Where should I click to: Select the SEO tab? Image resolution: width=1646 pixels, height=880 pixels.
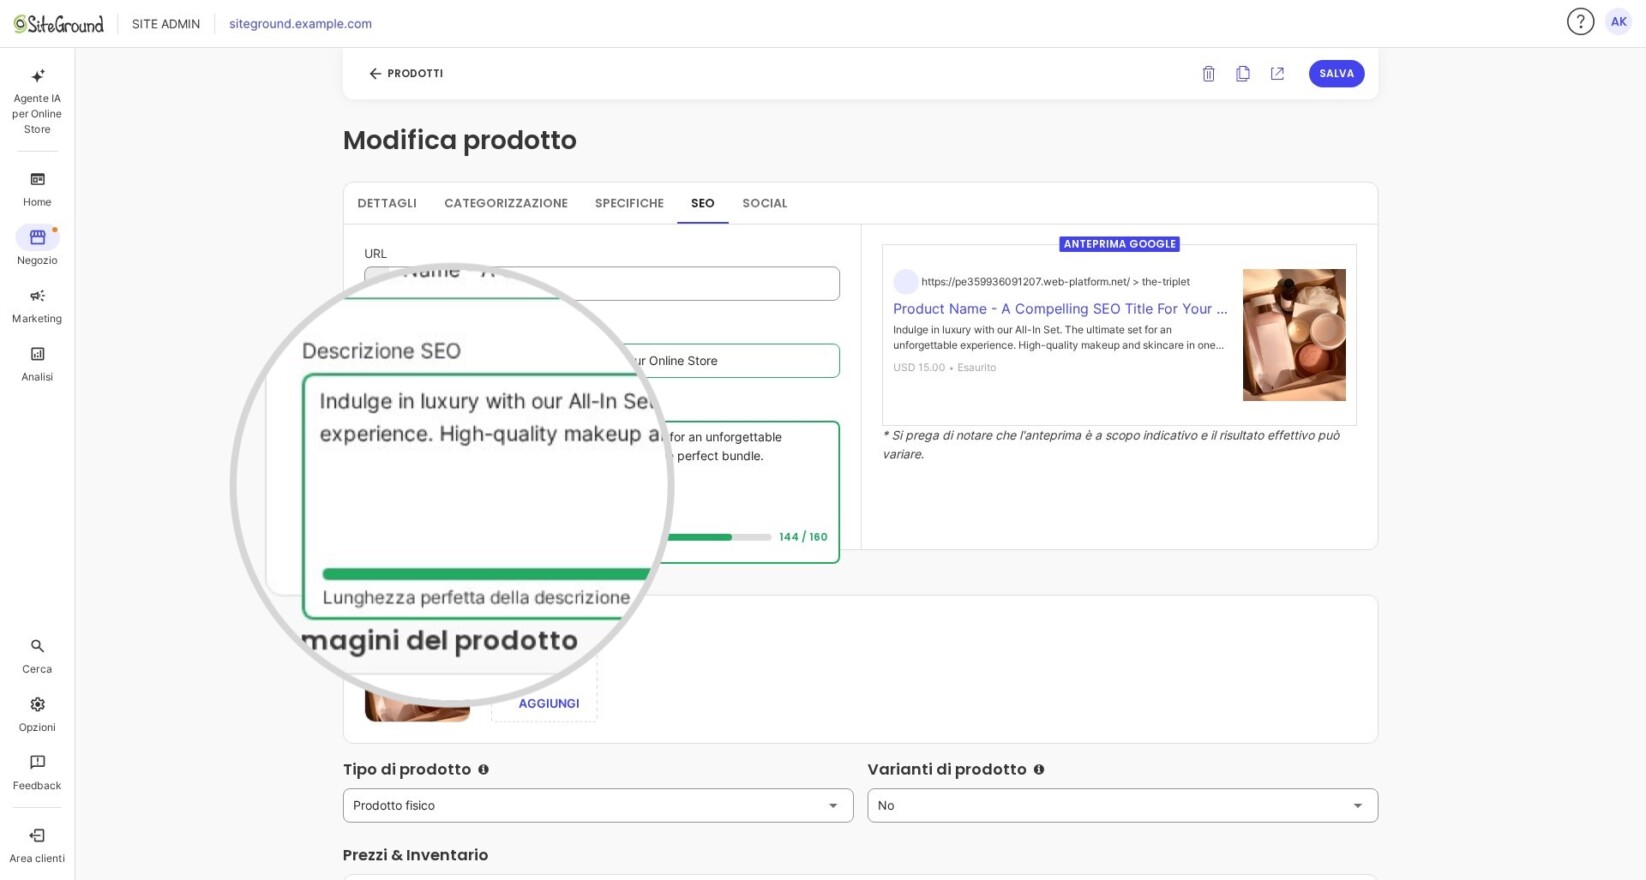(703, 203)
